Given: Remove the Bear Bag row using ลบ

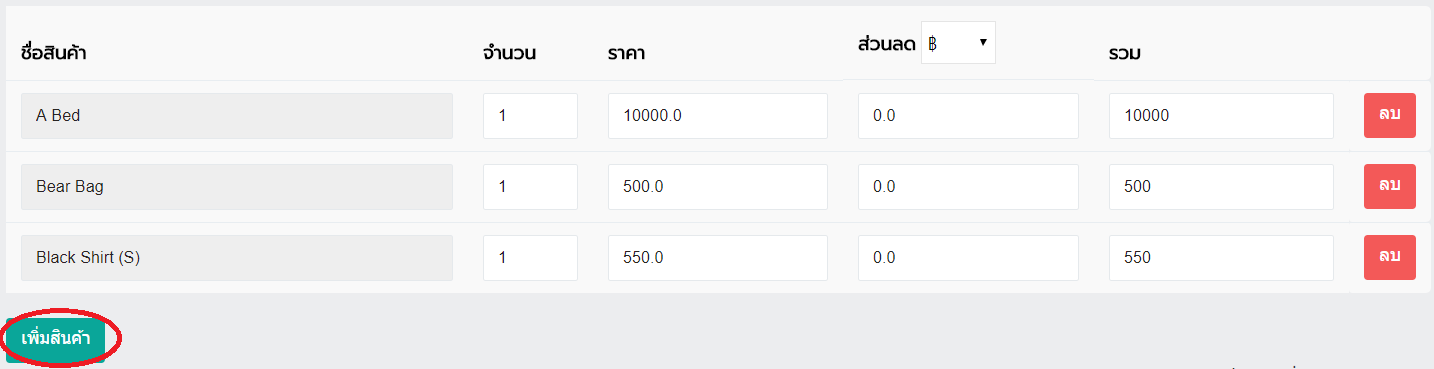Looking at the screenshot, I should pos(1389,186).
